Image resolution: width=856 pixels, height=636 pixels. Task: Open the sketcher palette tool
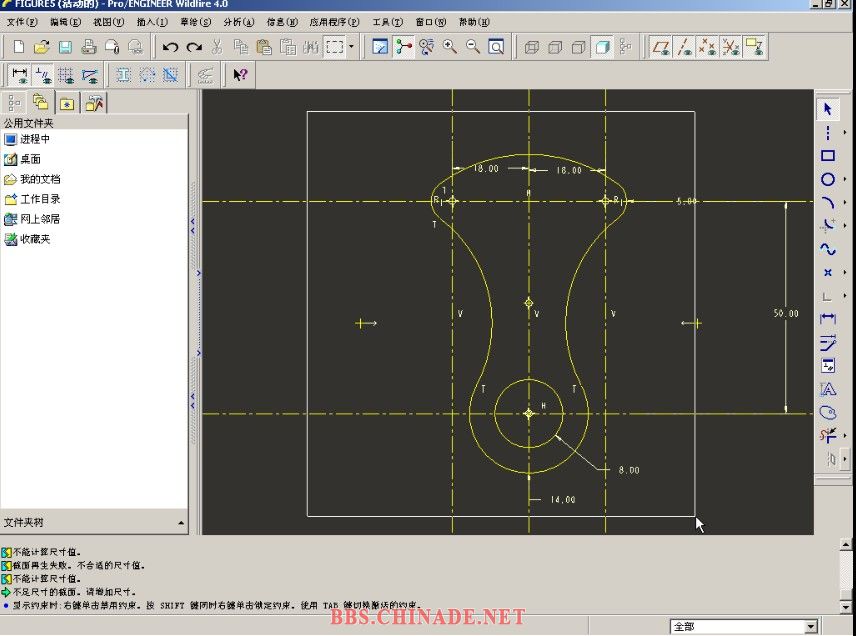coord(828,413)
